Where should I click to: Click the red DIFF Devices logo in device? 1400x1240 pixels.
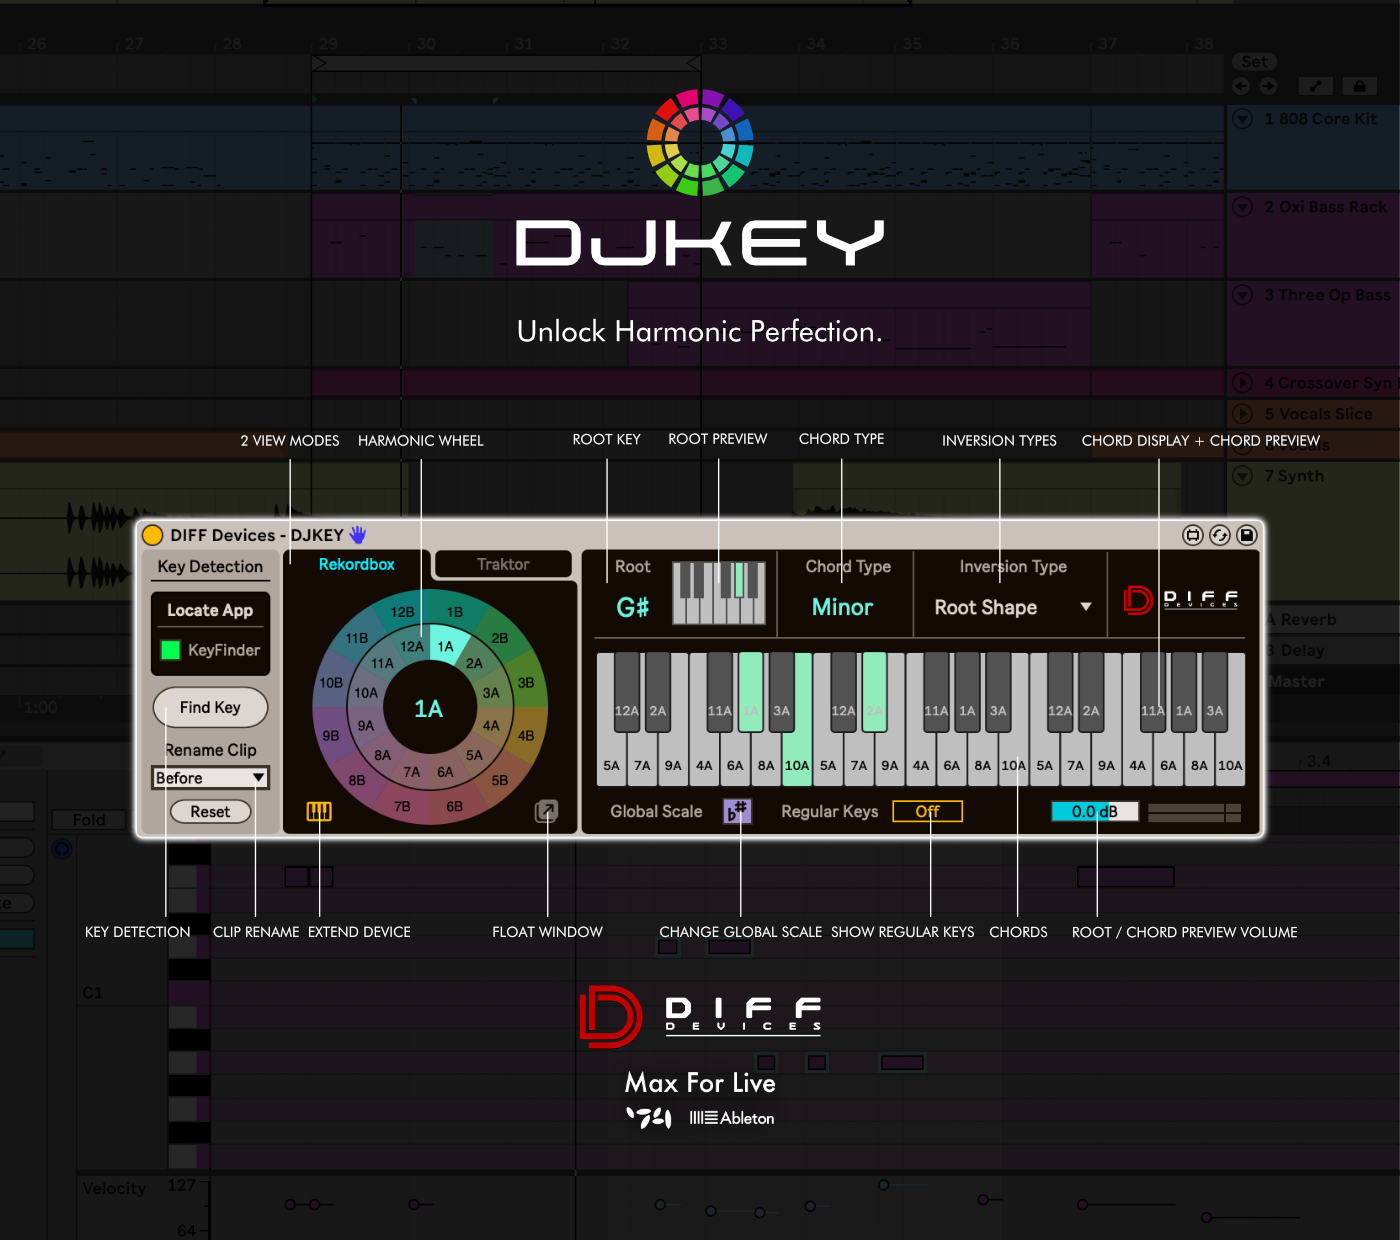pyautogui.click(x=1138, y=600)
